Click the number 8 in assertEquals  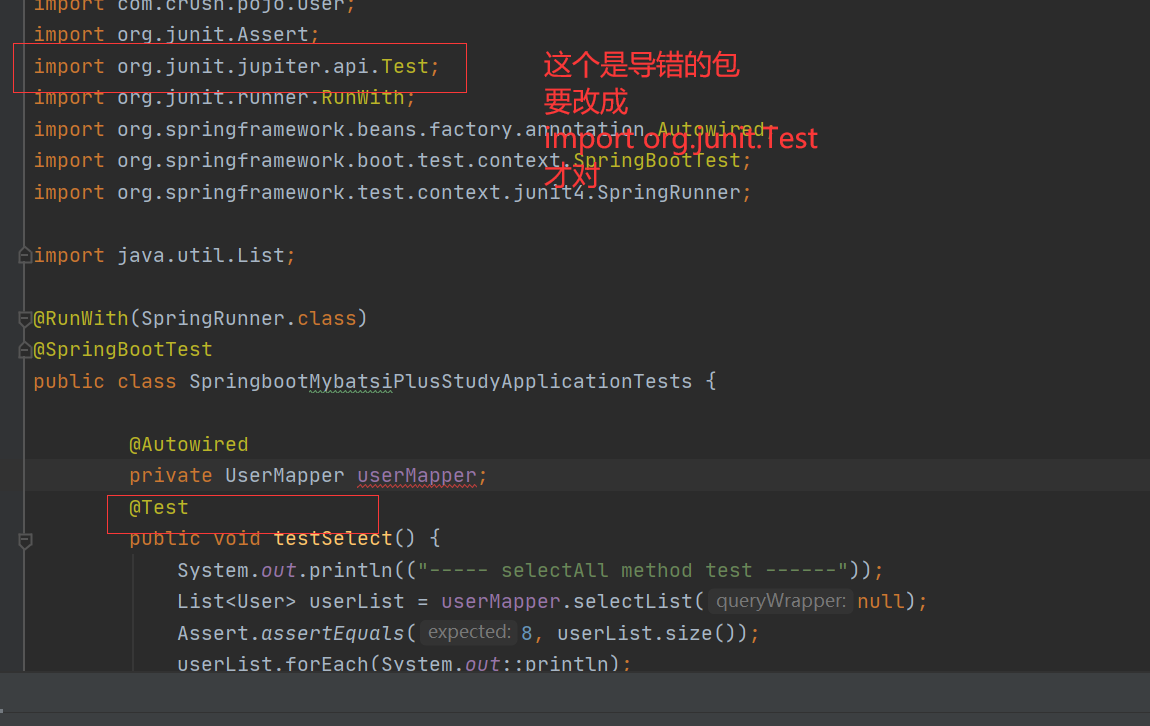tap(527, 633)
